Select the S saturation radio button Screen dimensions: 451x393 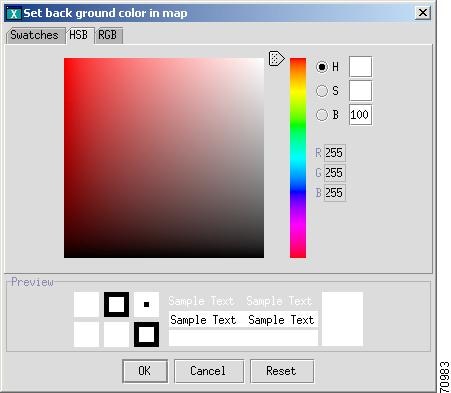pos(322,91)
